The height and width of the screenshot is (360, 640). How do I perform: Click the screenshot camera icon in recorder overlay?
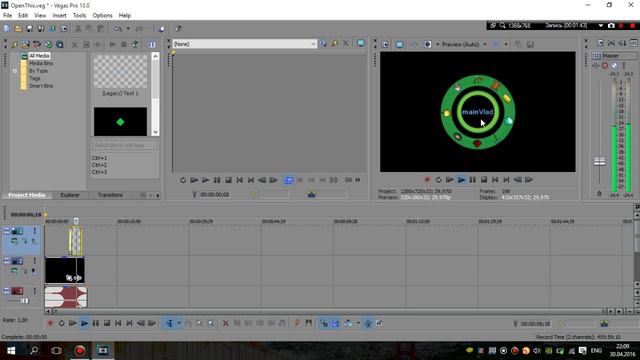tap(611, 25)
